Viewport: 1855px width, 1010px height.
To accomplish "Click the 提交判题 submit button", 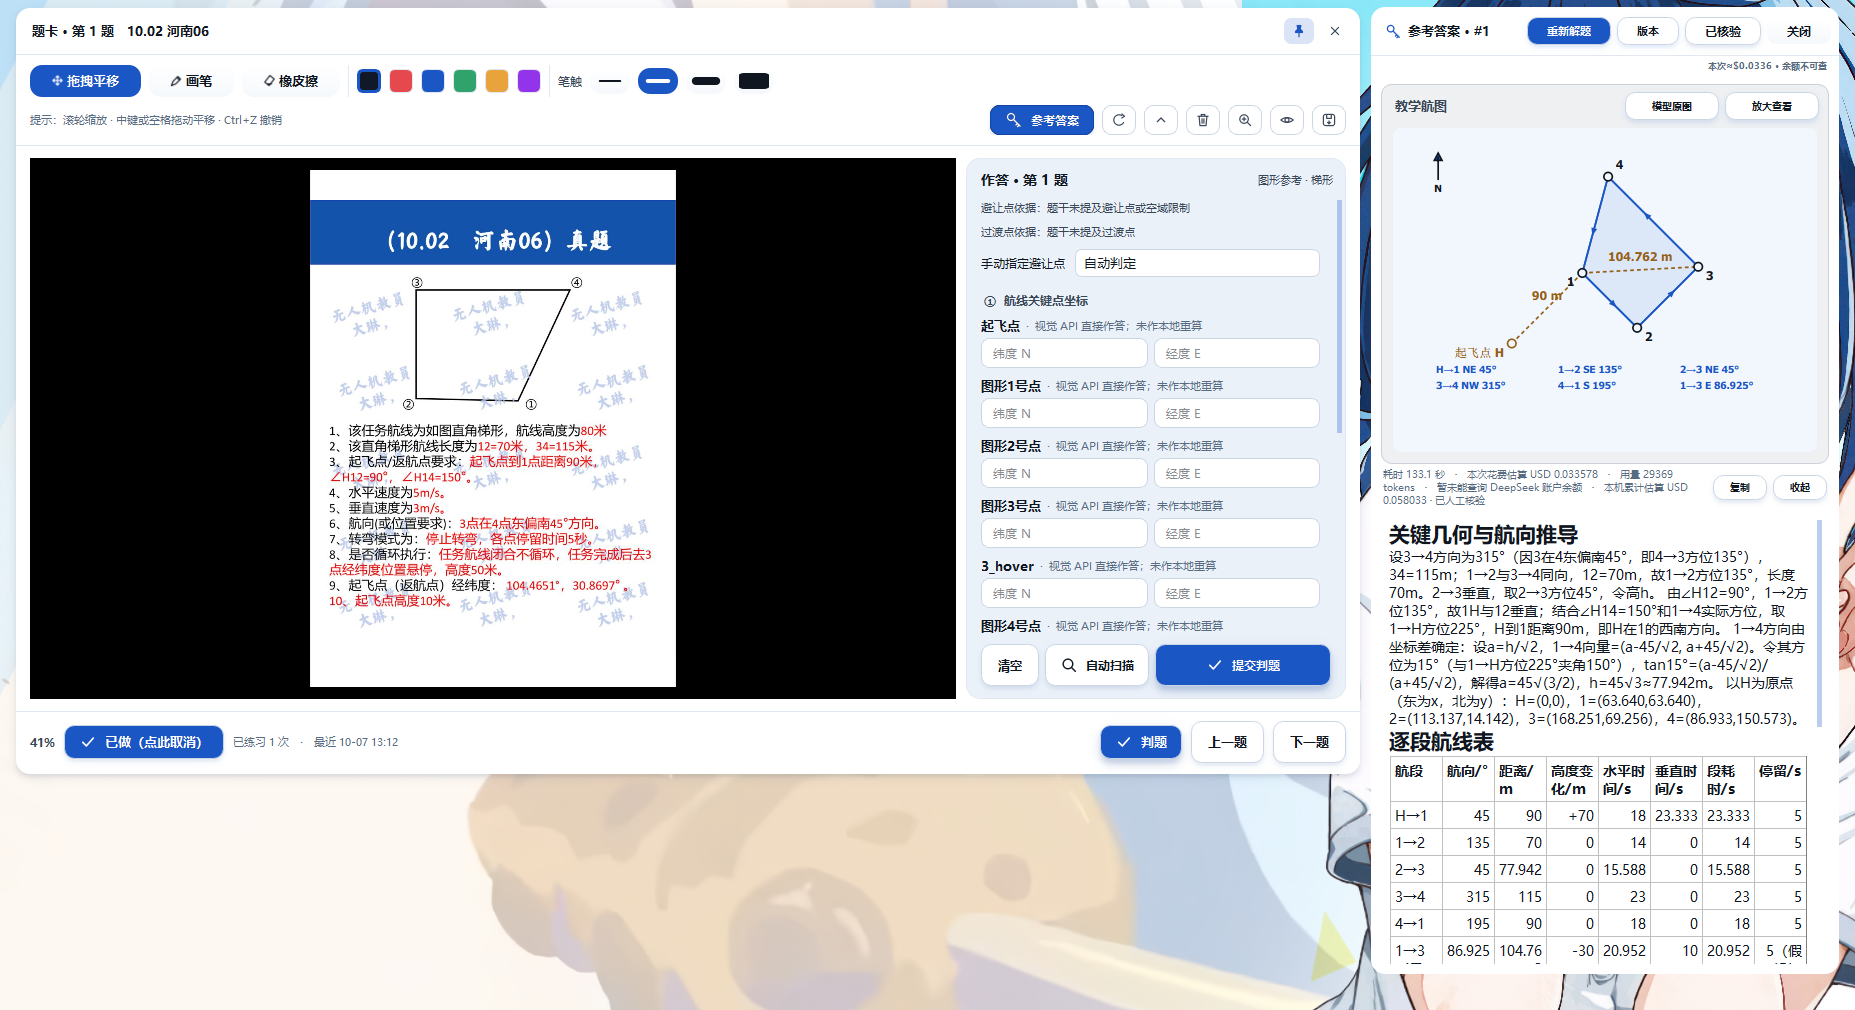I will [x=1243, y=665].
